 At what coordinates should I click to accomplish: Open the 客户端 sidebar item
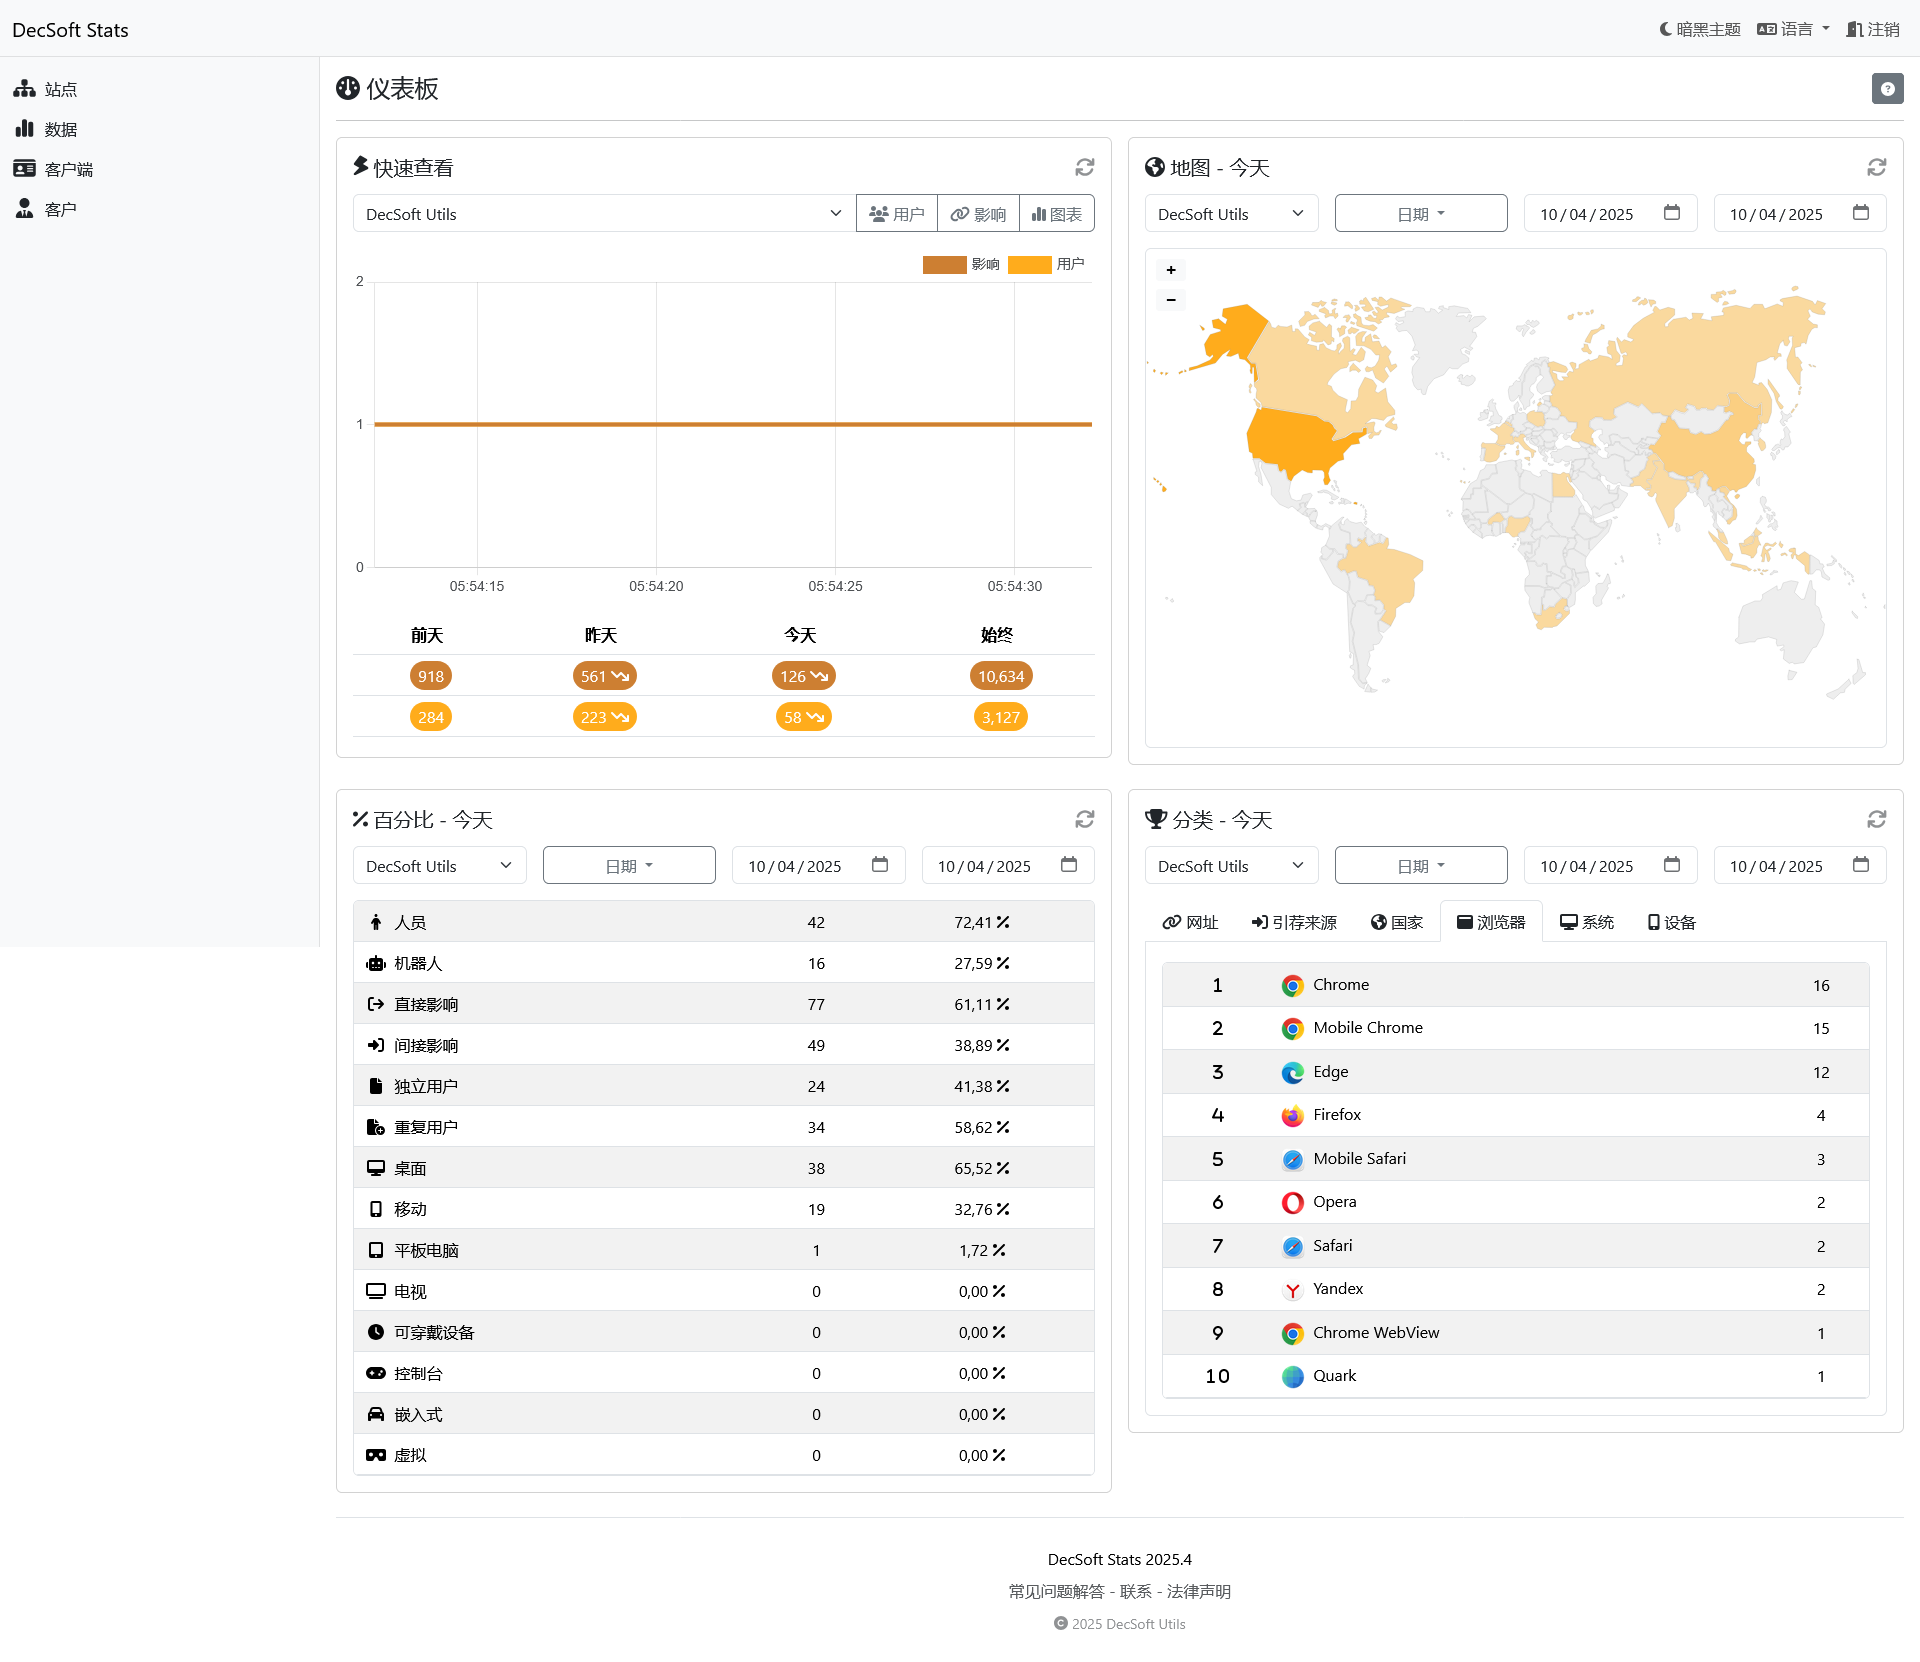coord(70,168)
